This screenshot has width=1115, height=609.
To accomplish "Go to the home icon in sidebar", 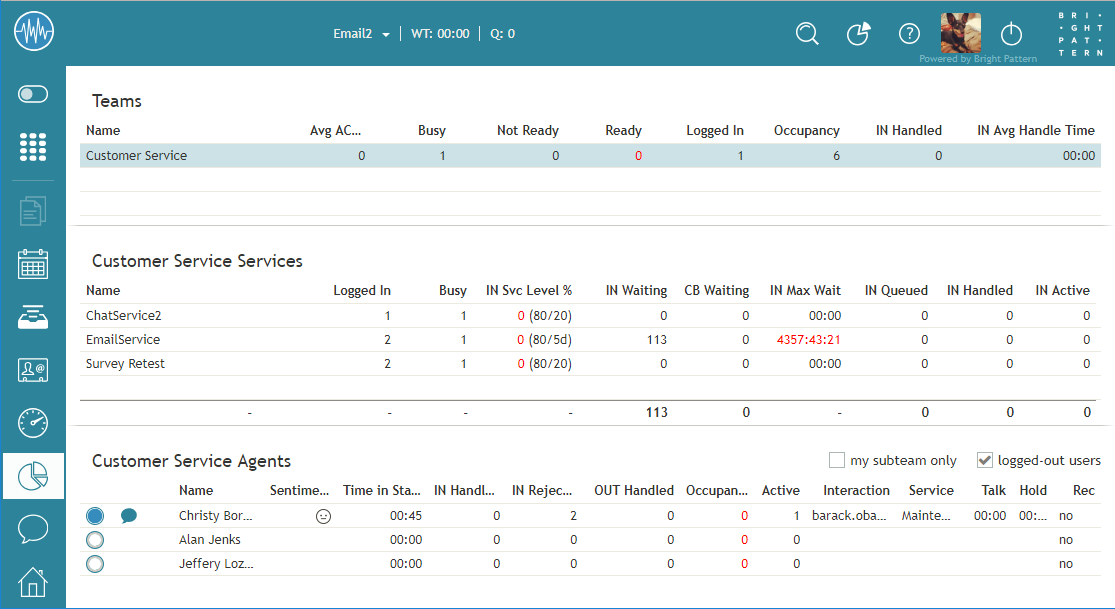I will pyautogui.click(x=33, y=582).
